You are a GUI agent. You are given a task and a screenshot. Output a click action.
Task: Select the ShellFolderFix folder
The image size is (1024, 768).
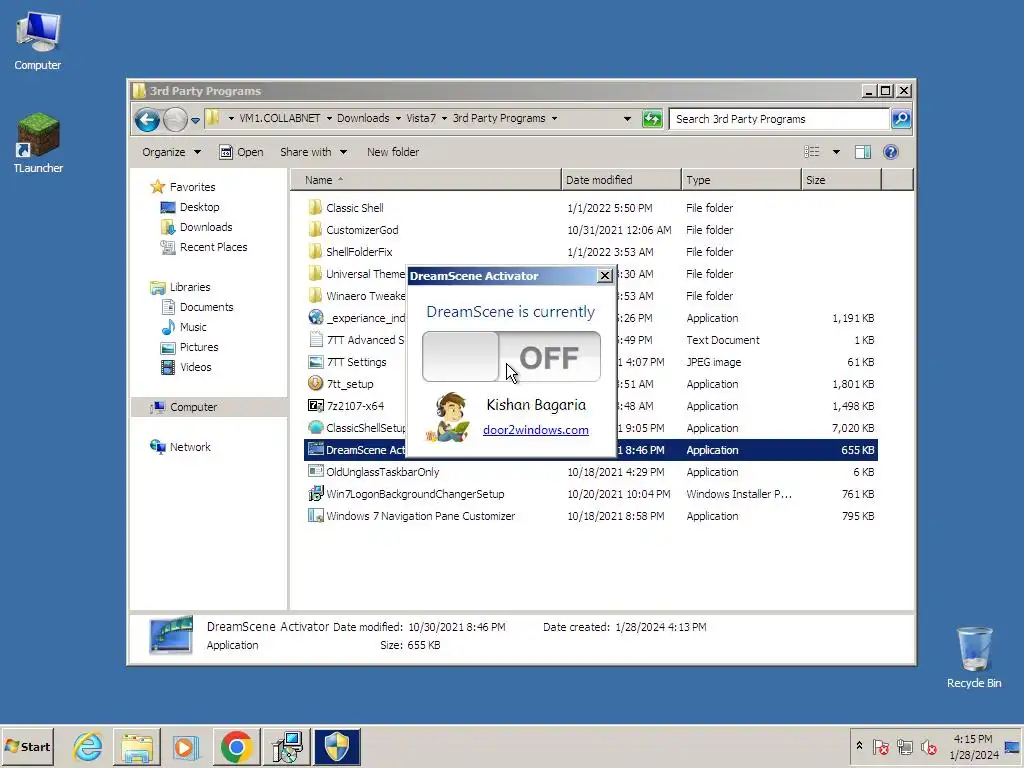pyautogui.click(x=359, y=252)
